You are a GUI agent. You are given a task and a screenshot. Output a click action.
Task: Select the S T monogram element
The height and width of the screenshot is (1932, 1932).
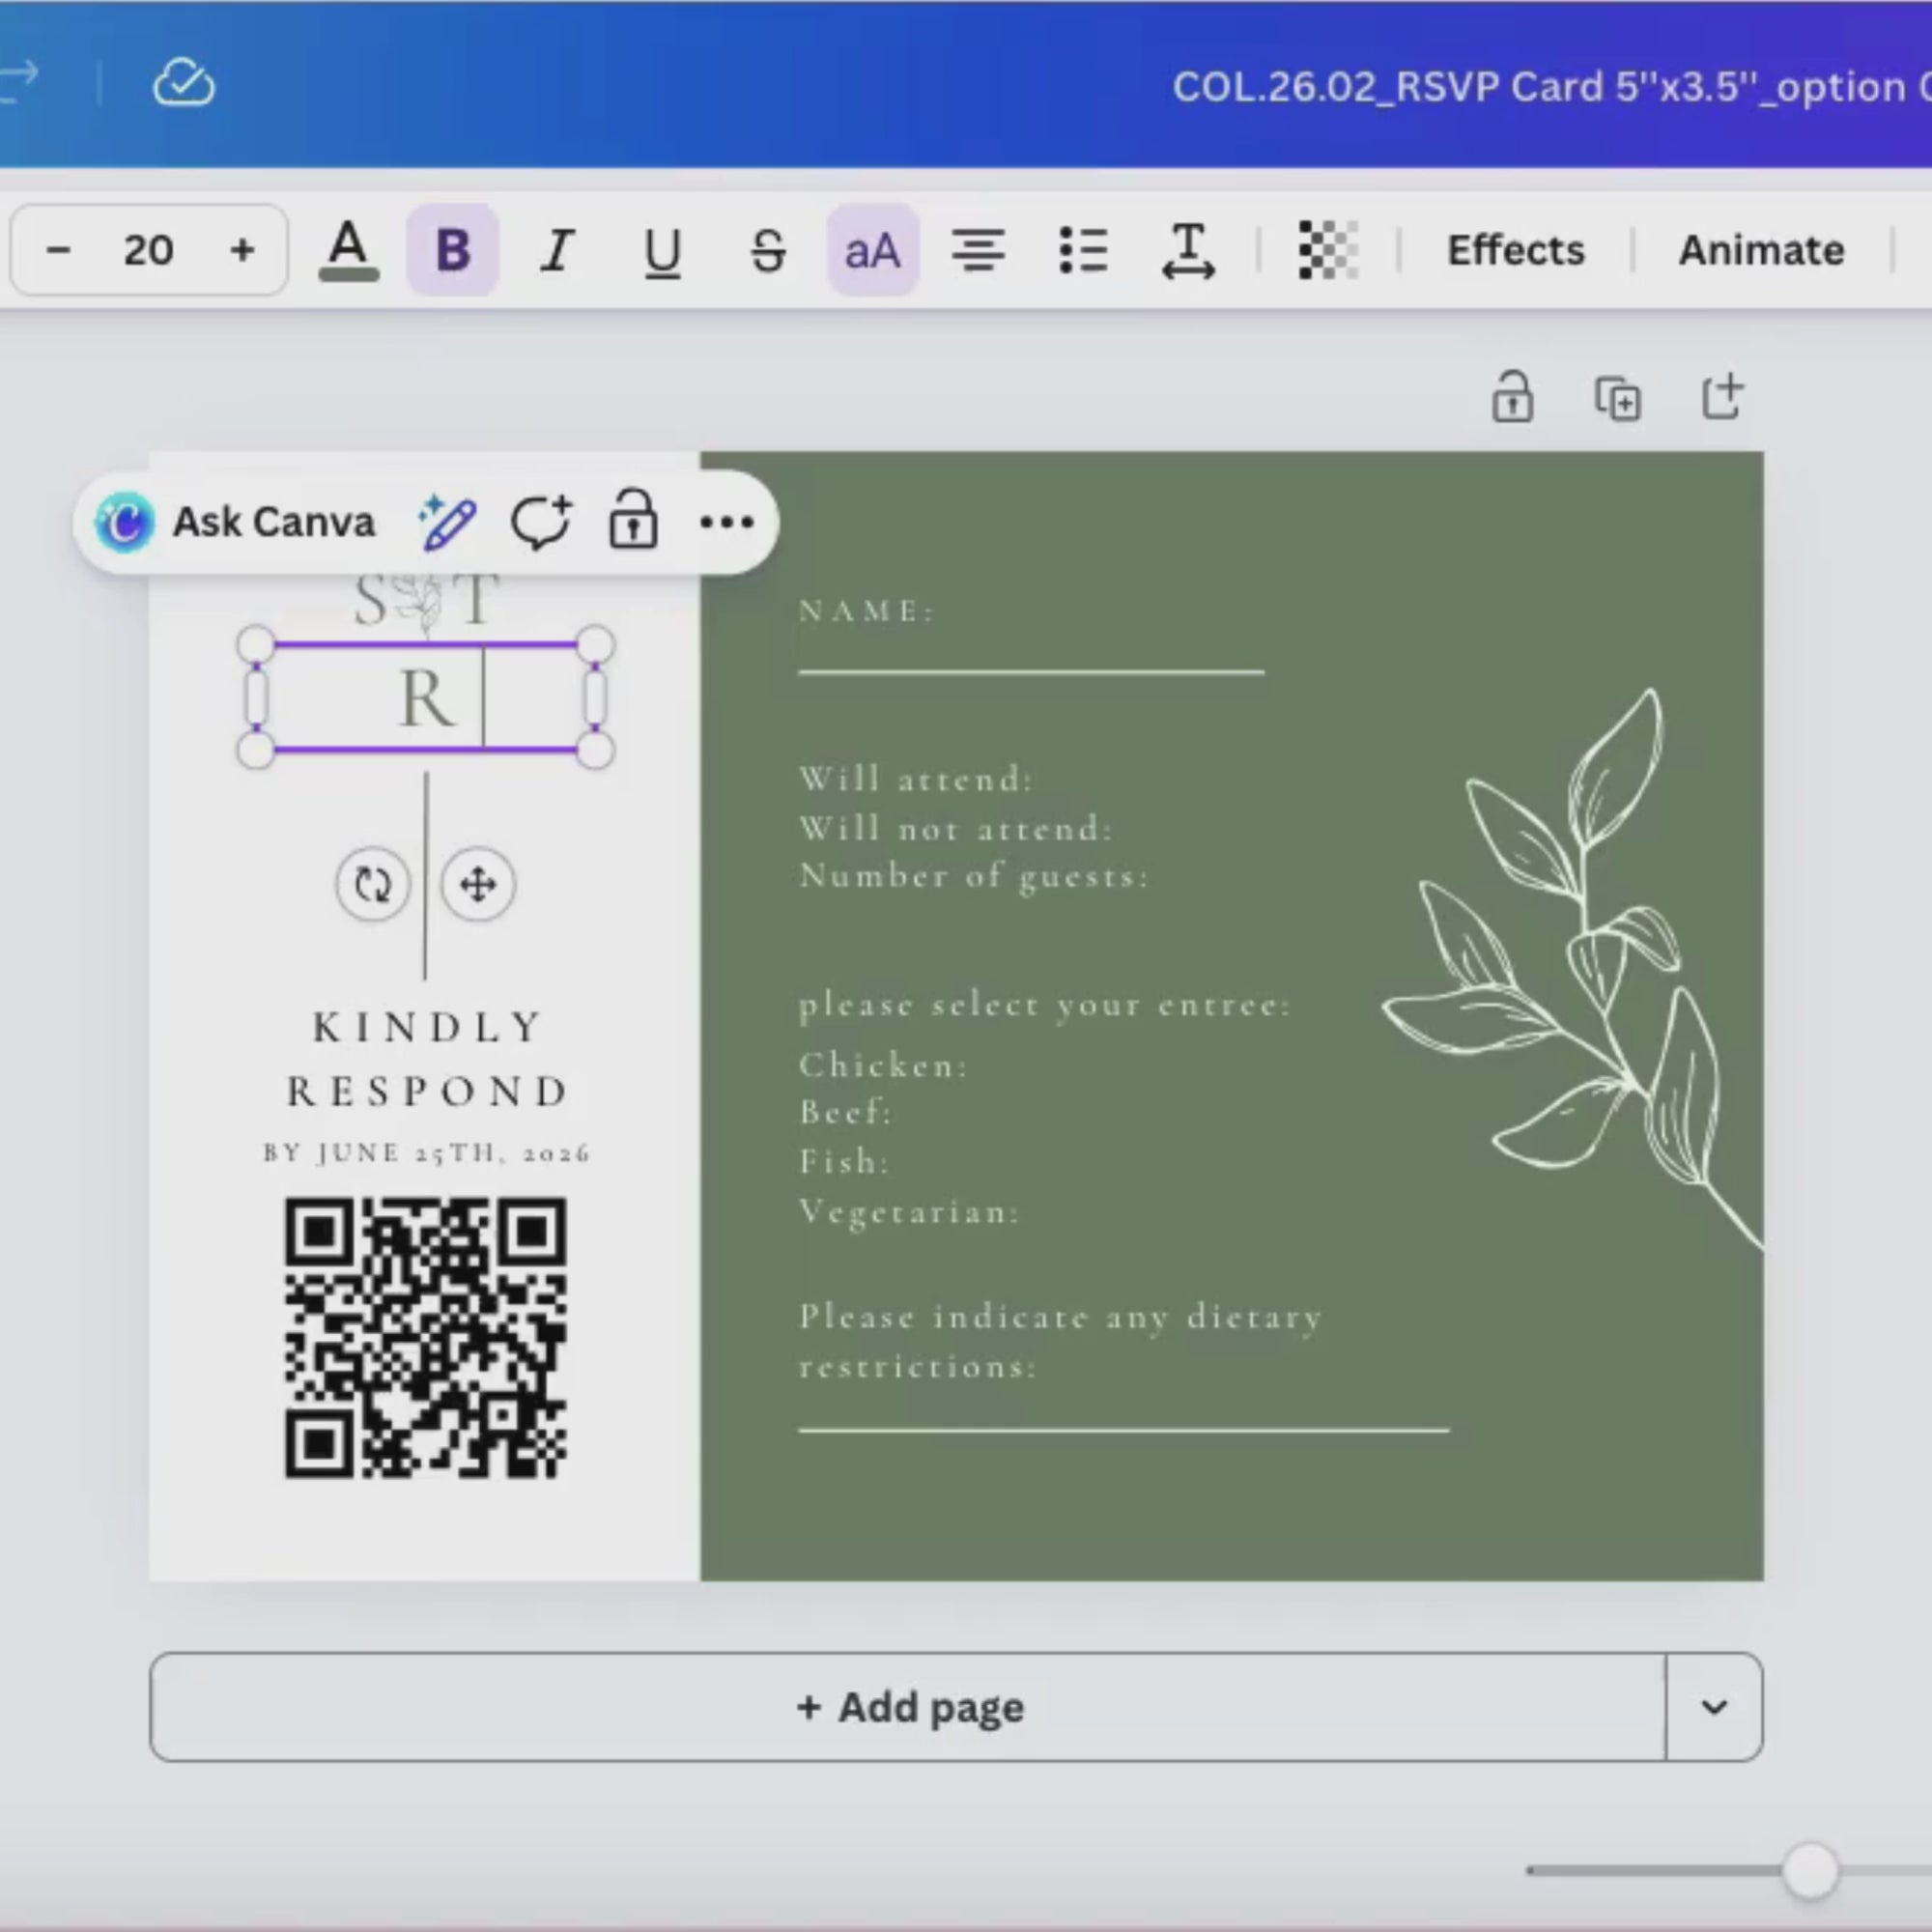coord(426,602)
